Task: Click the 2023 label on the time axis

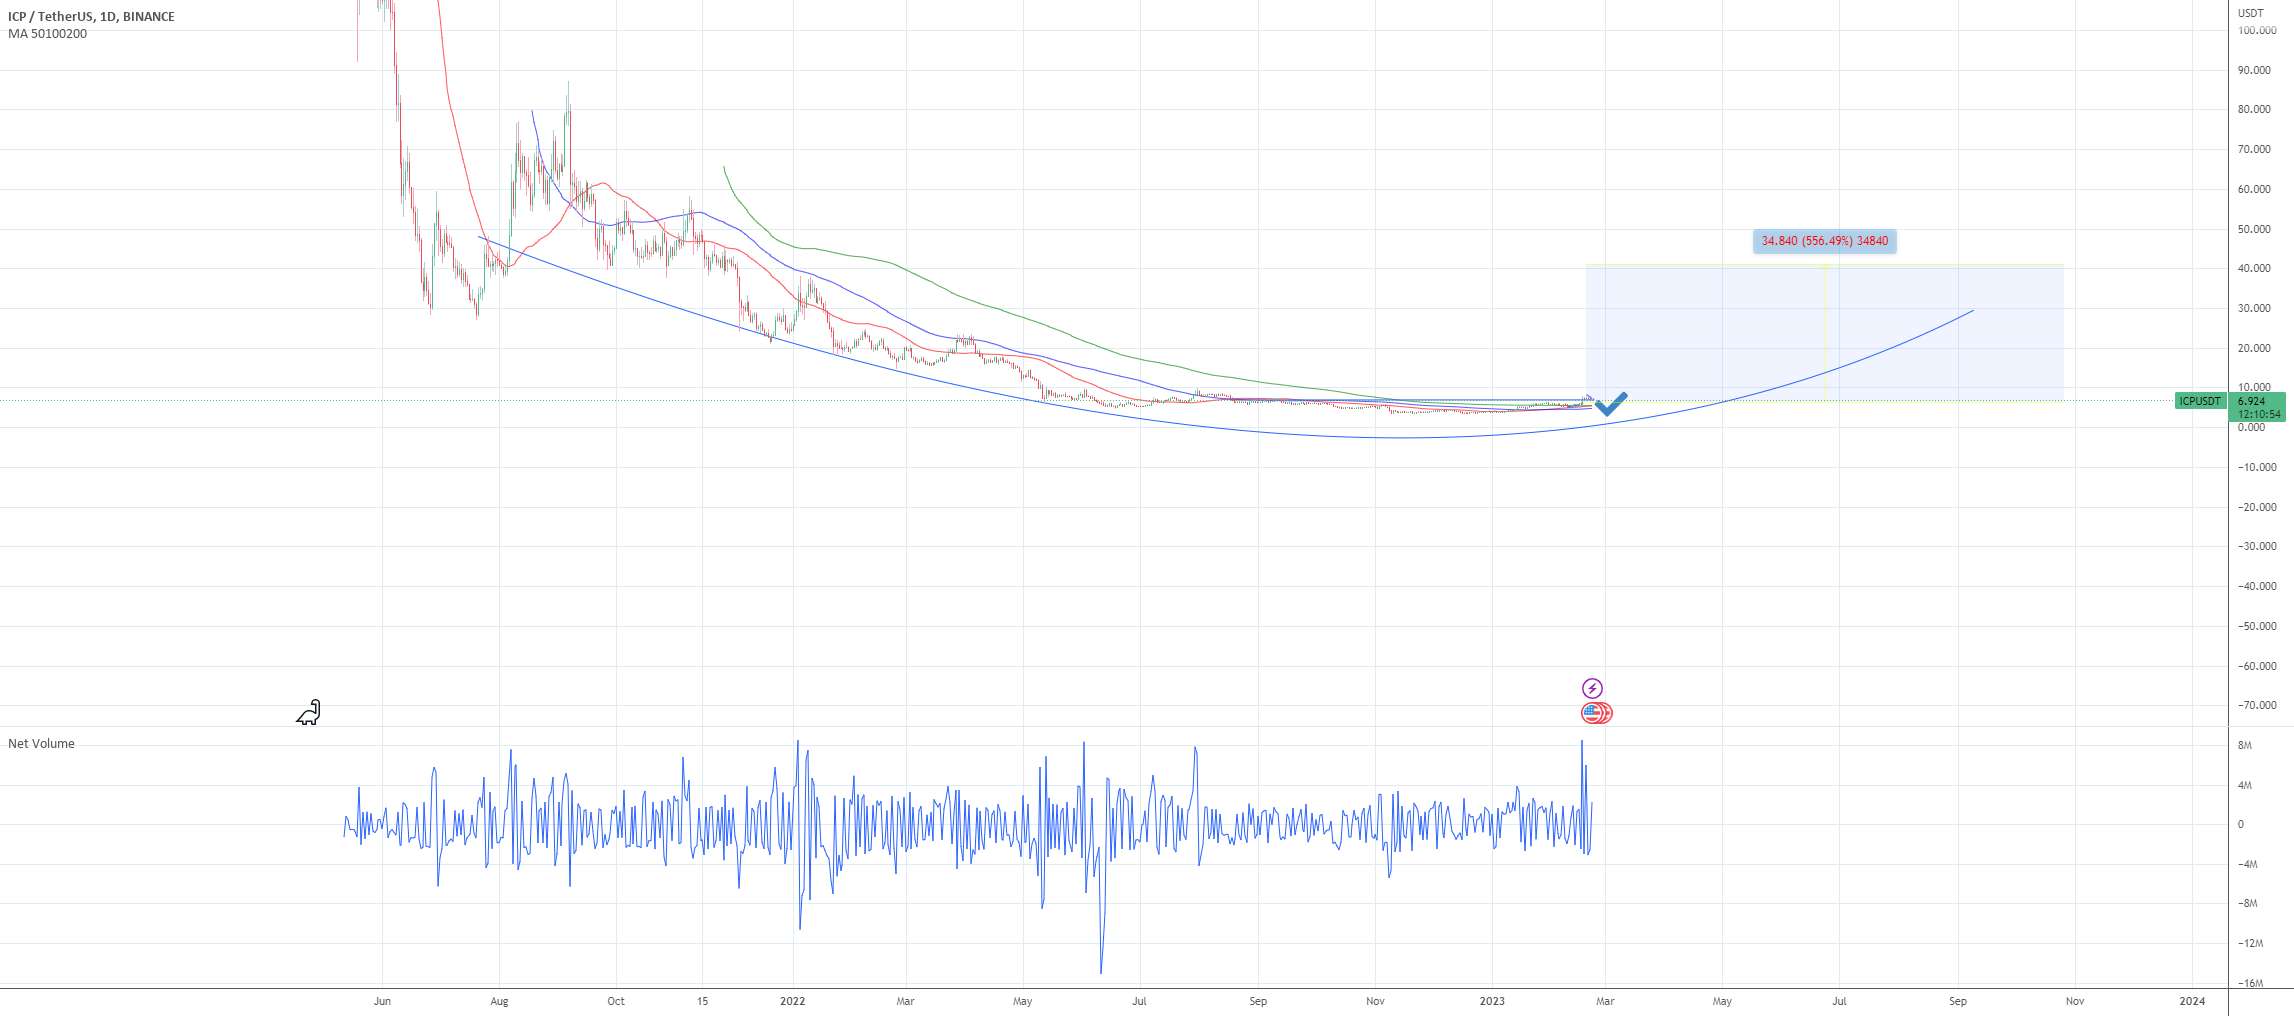Action: pyautogui.click(x=1492, y=1001)
